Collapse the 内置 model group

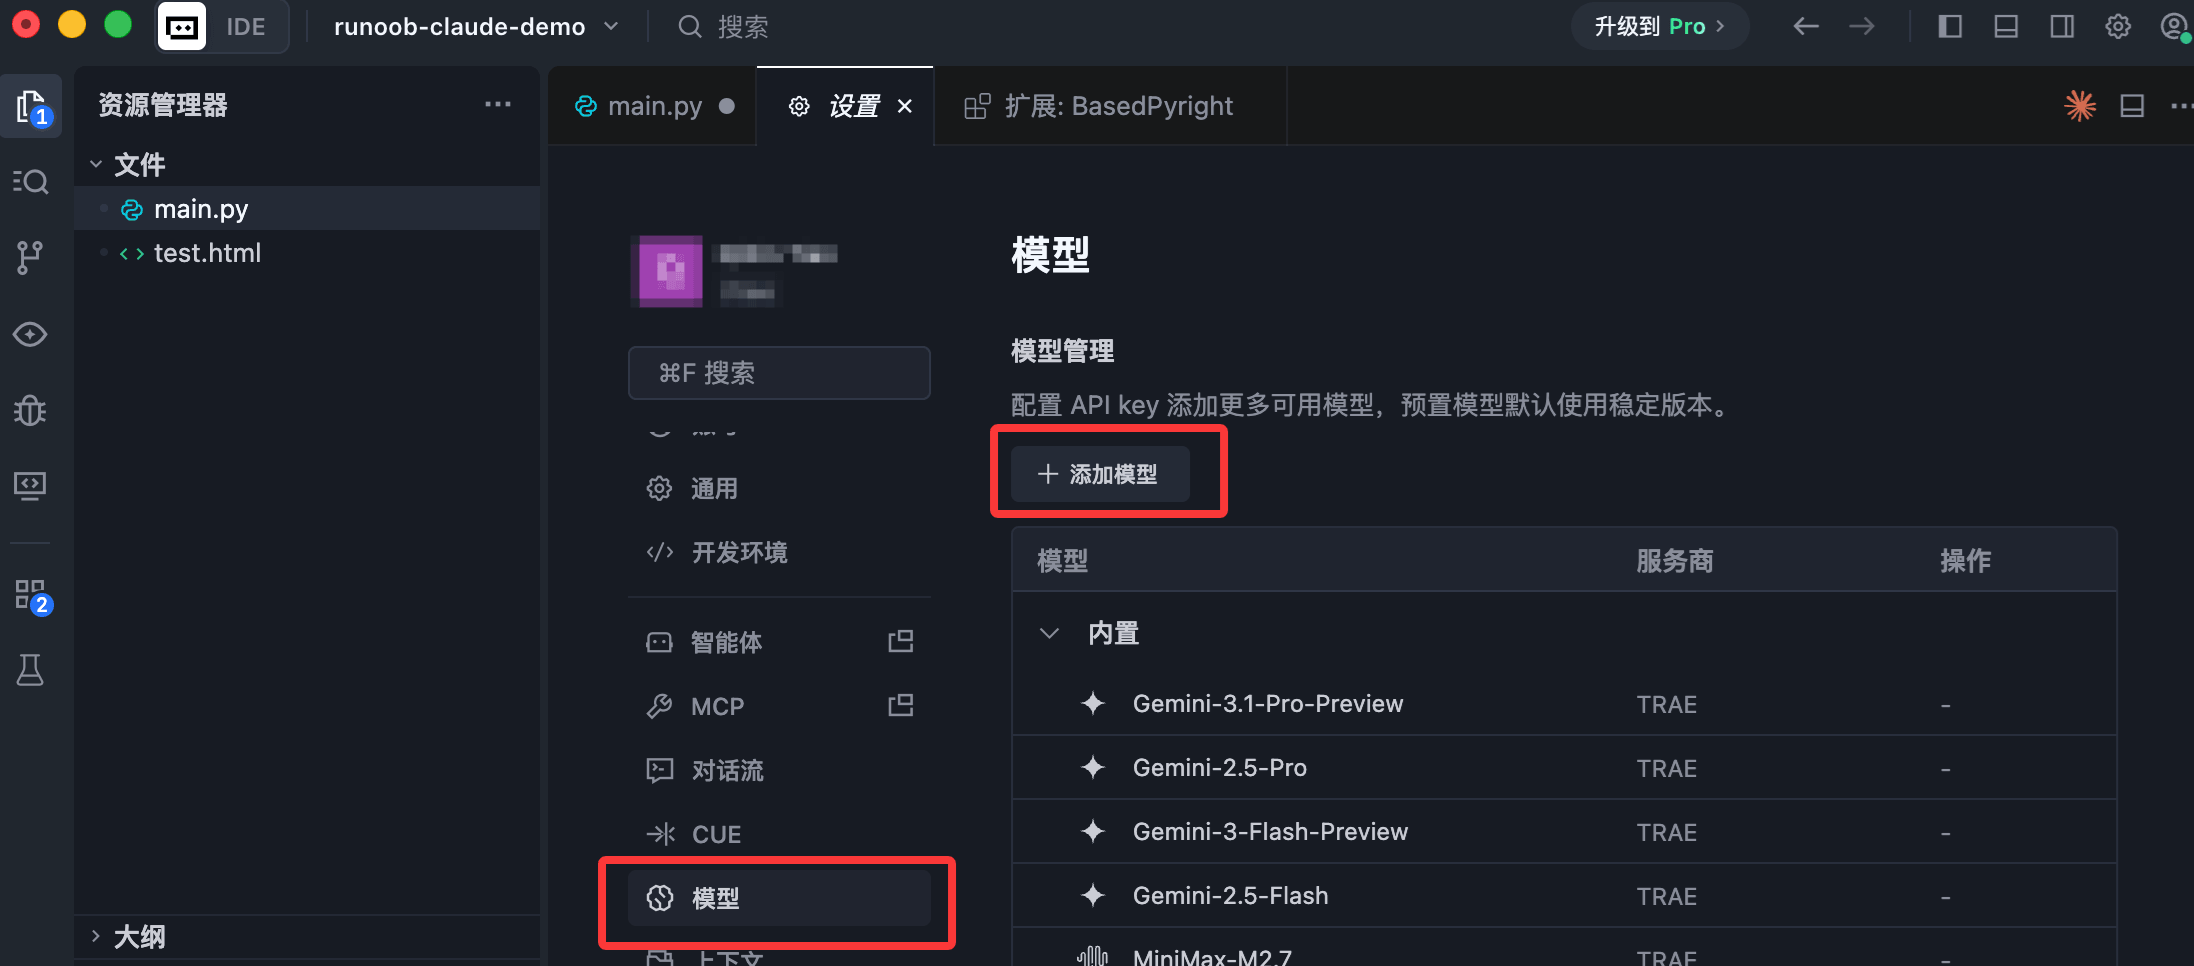1049,633
